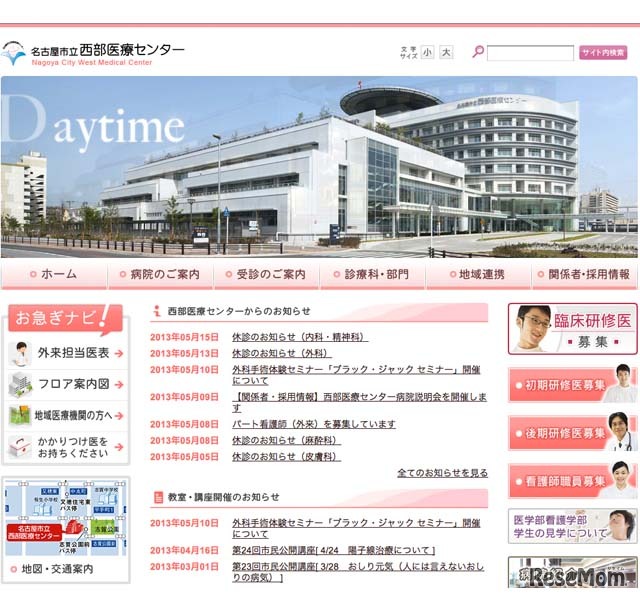640x600 pixels.
Task: Click inside the site search text field
Action: click(x=530, y=53)
